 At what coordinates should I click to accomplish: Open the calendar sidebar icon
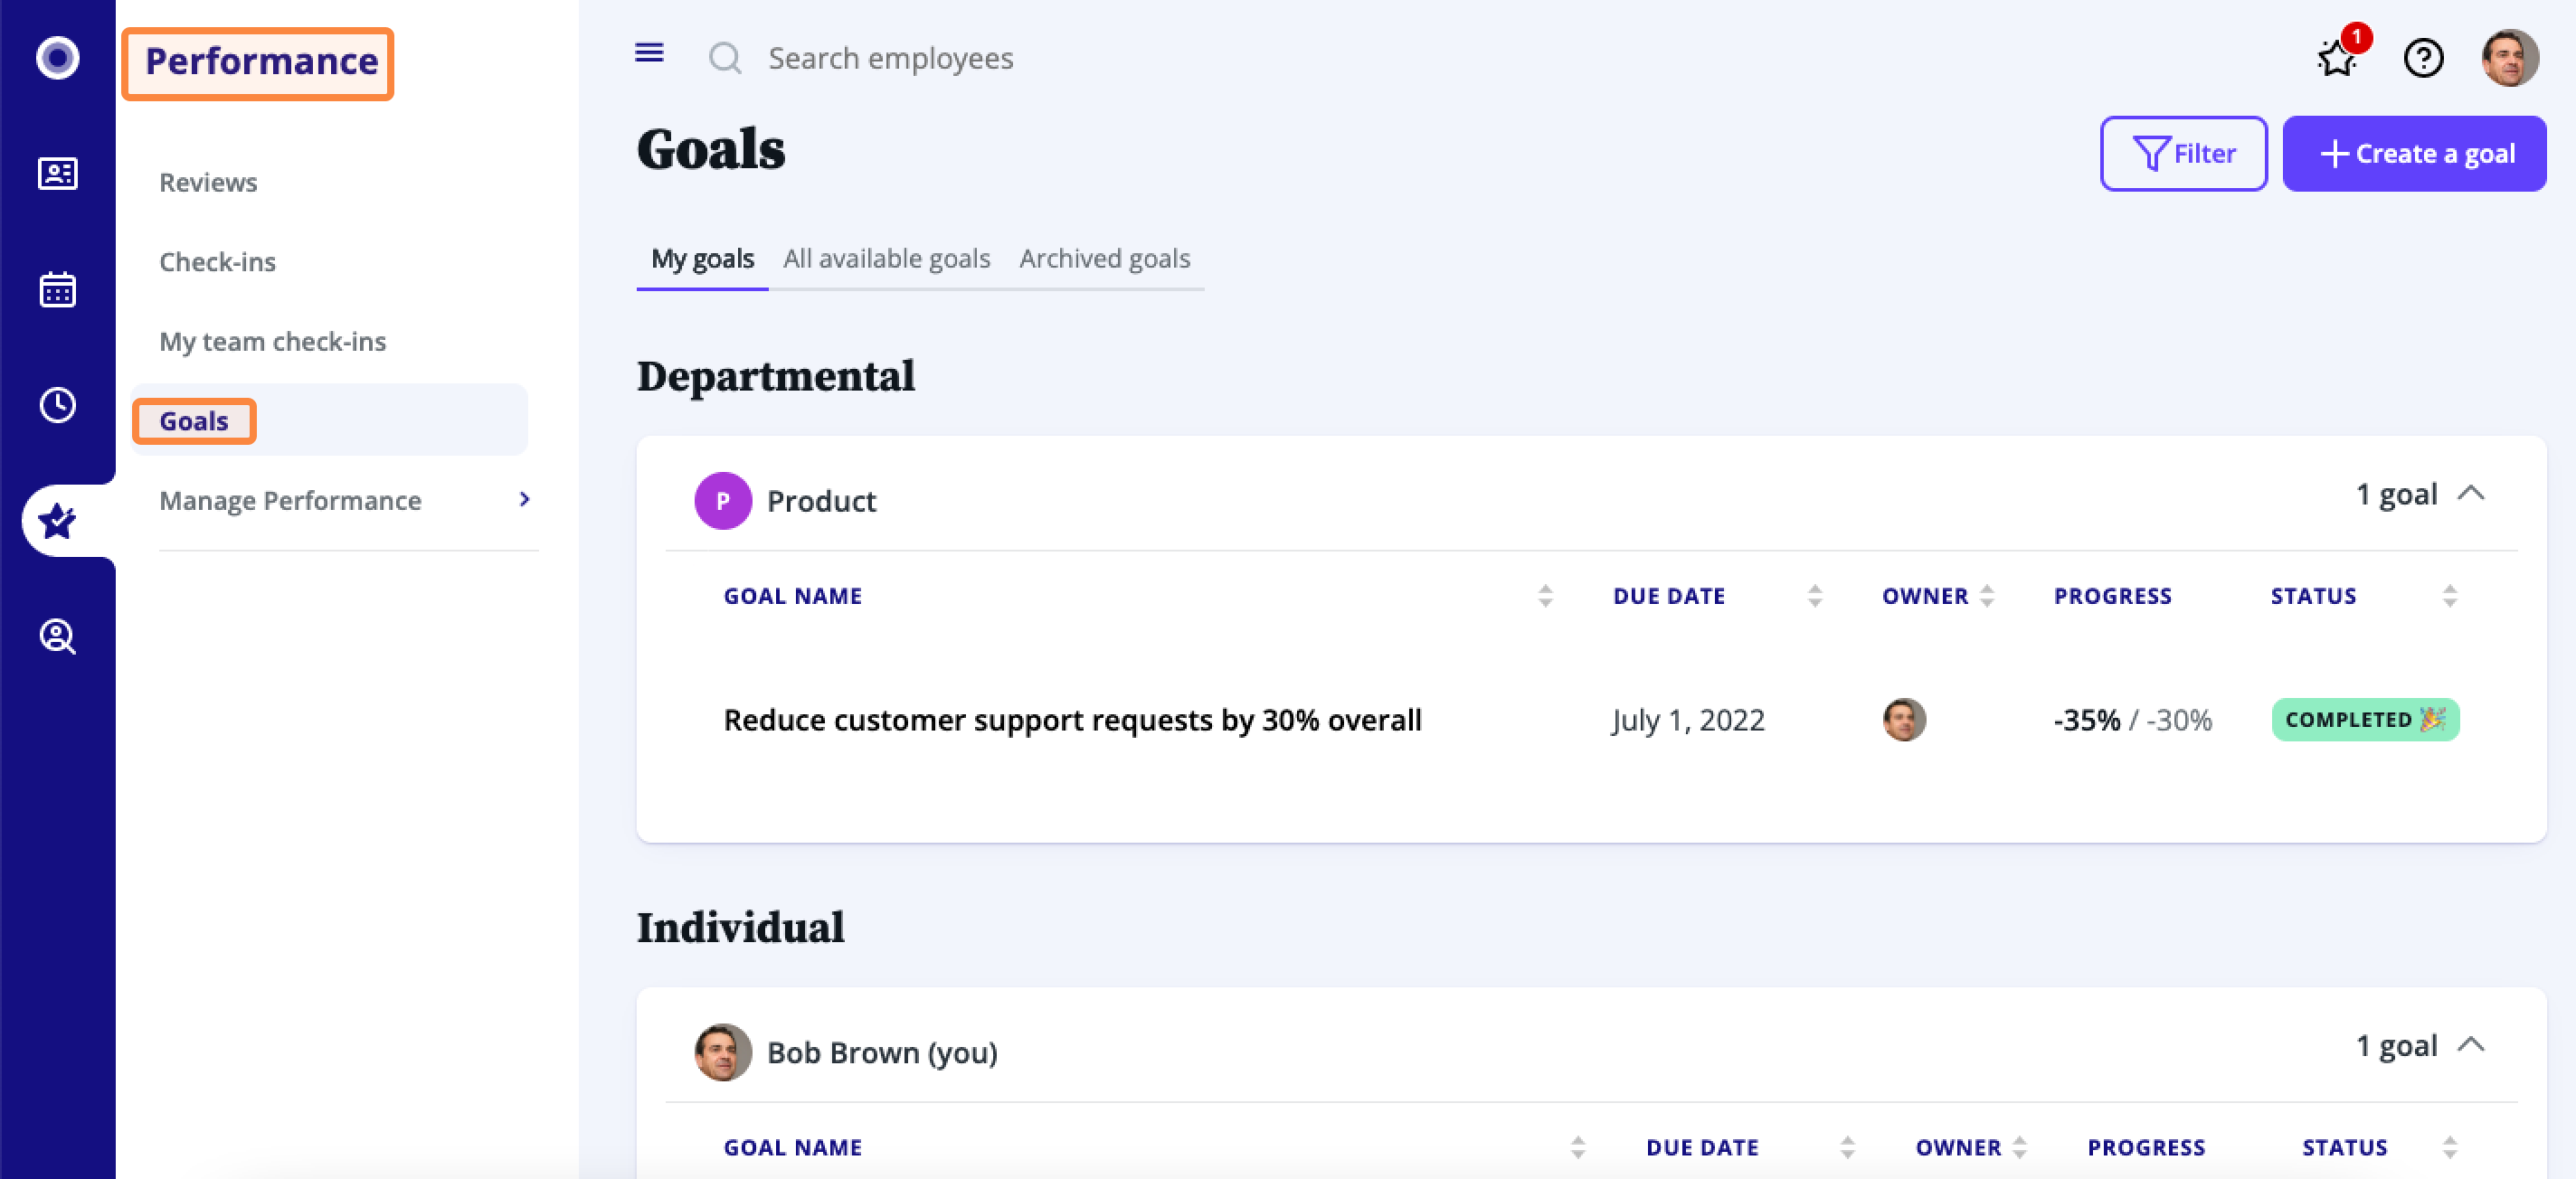point(57,290)
